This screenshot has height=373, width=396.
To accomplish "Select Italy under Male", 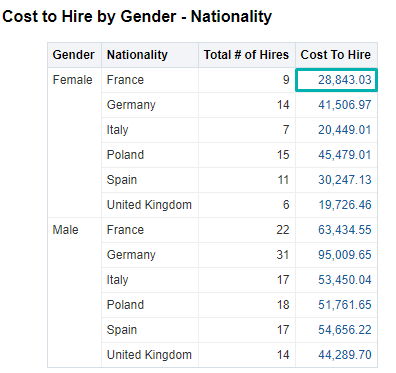I will (x=117, y=280).
